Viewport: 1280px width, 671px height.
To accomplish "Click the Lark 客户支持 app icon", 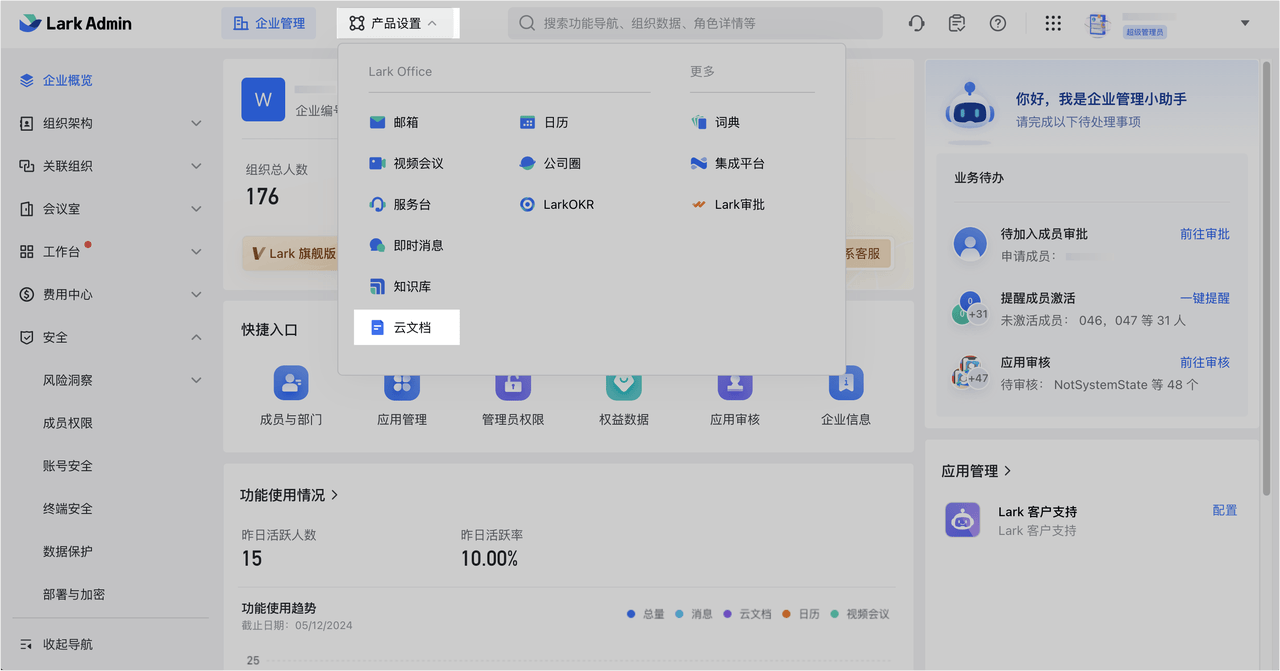I will (x=963, y=520).
